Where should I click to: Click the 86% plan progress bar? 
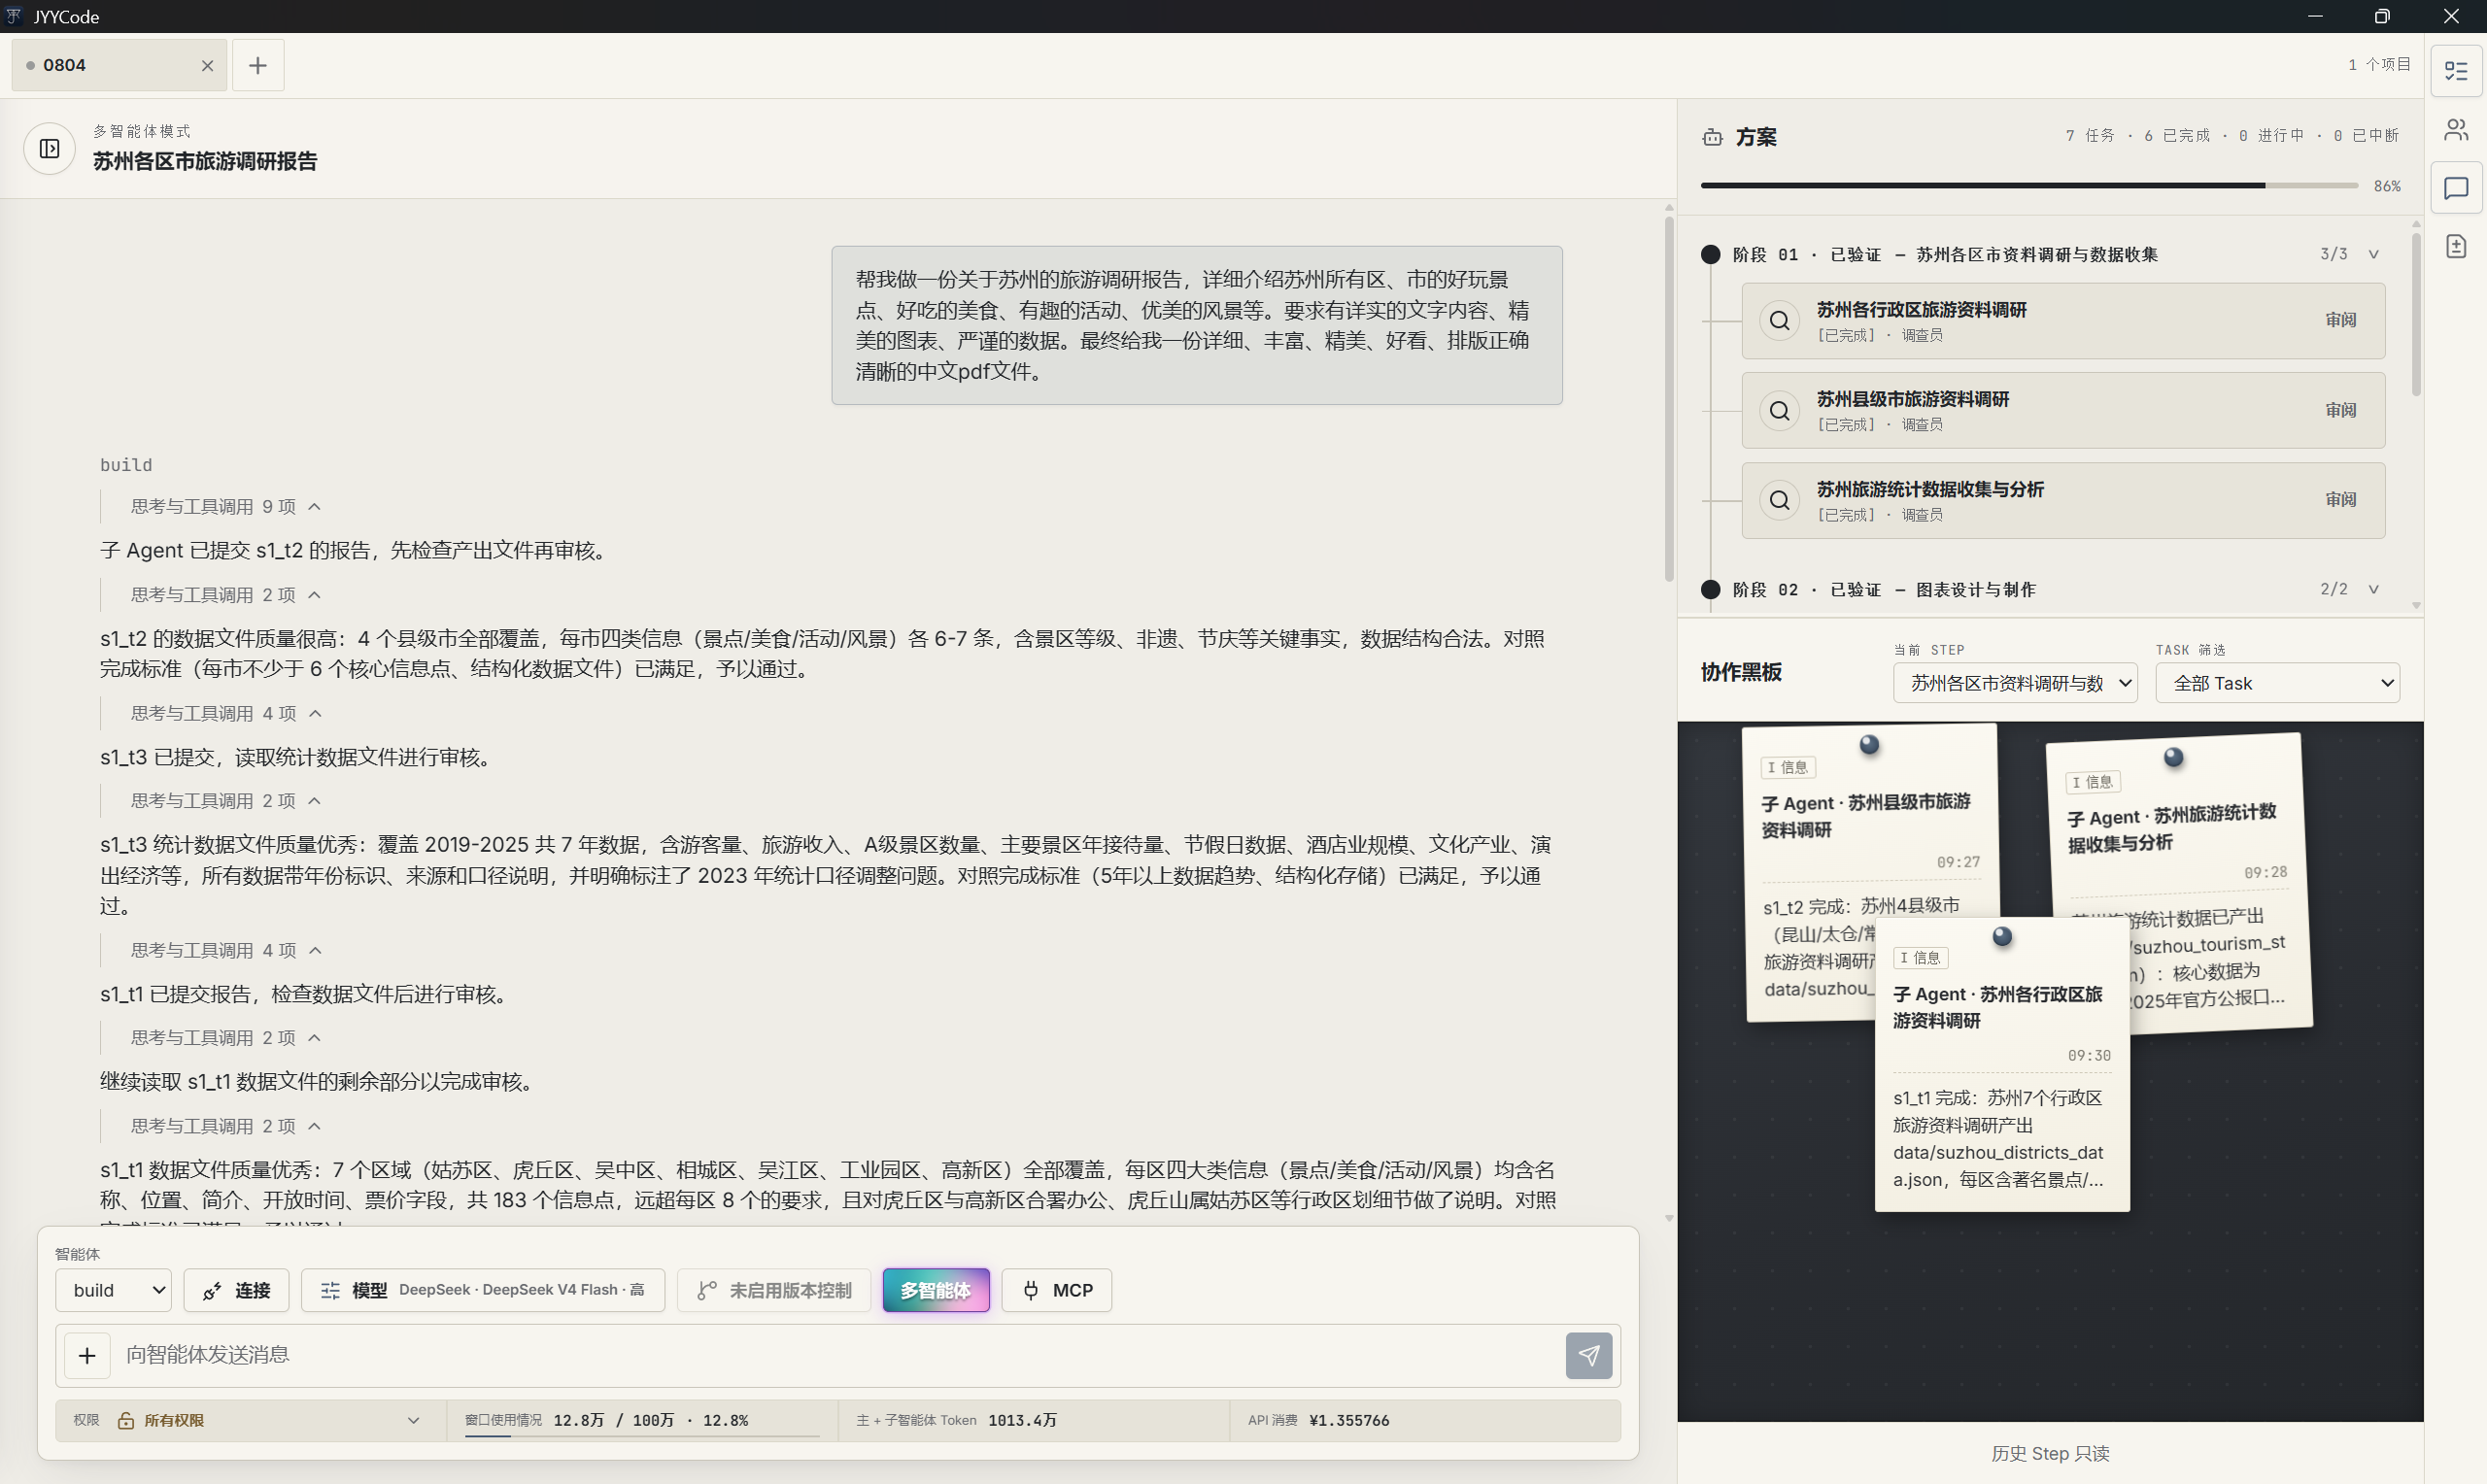[x=2029, y=185]
